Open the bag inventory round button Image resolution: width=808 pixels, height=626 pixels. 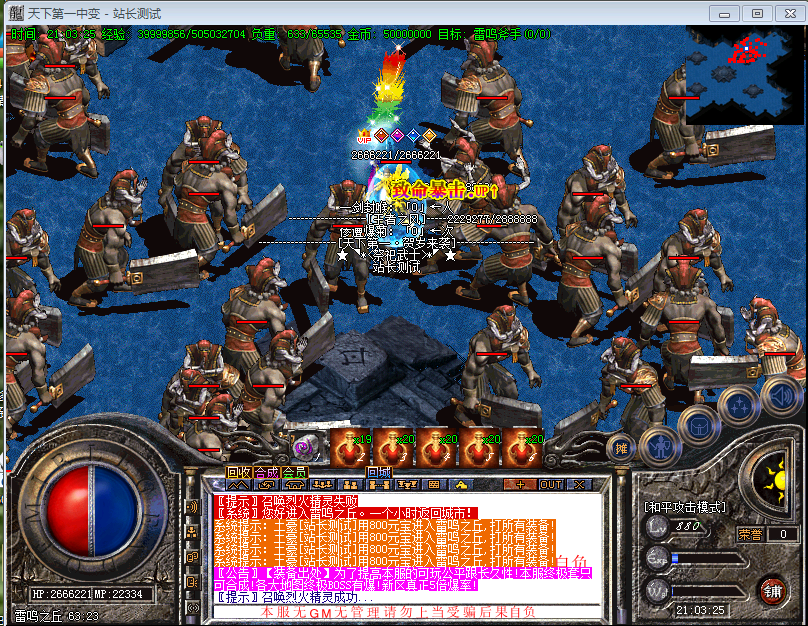coord(700,427)
